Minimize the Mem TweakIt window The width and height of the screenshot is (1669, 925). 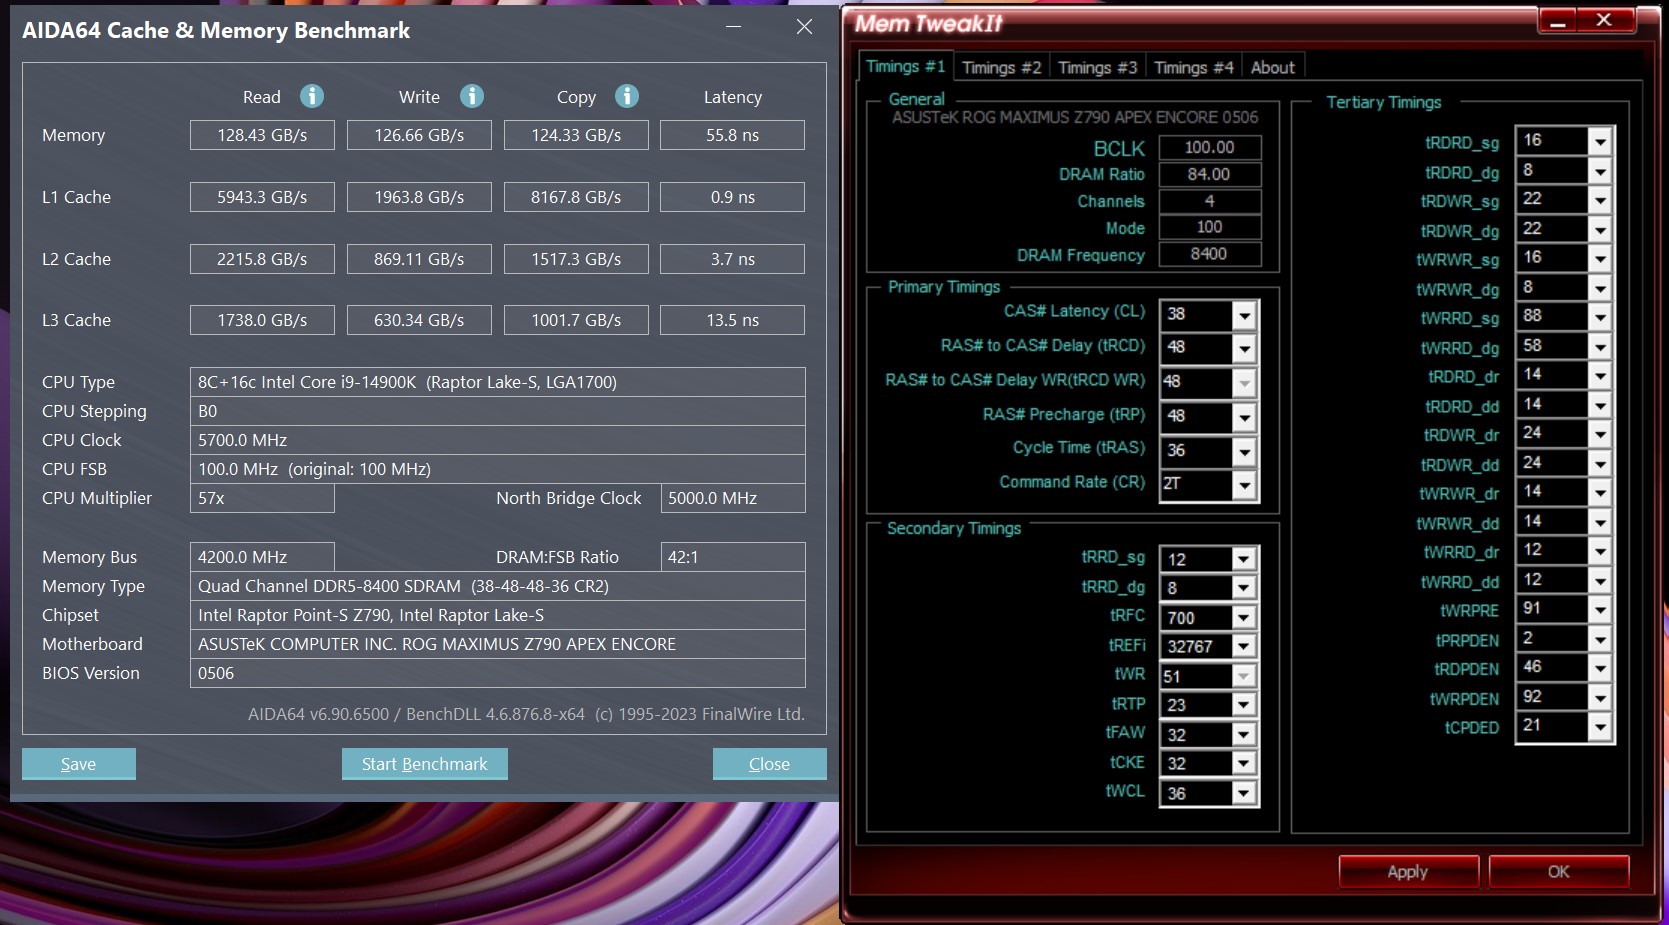point(1558,20)
